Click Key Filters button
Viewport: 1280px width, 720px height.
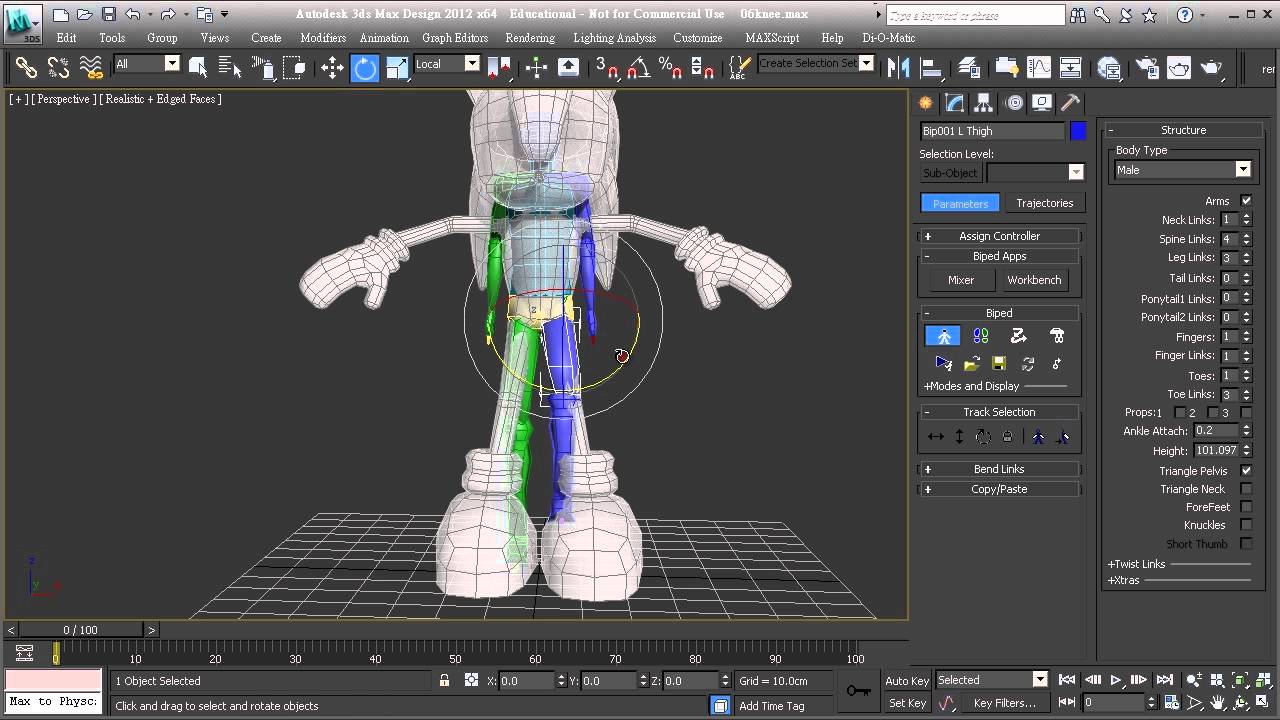pos(1005,703)
